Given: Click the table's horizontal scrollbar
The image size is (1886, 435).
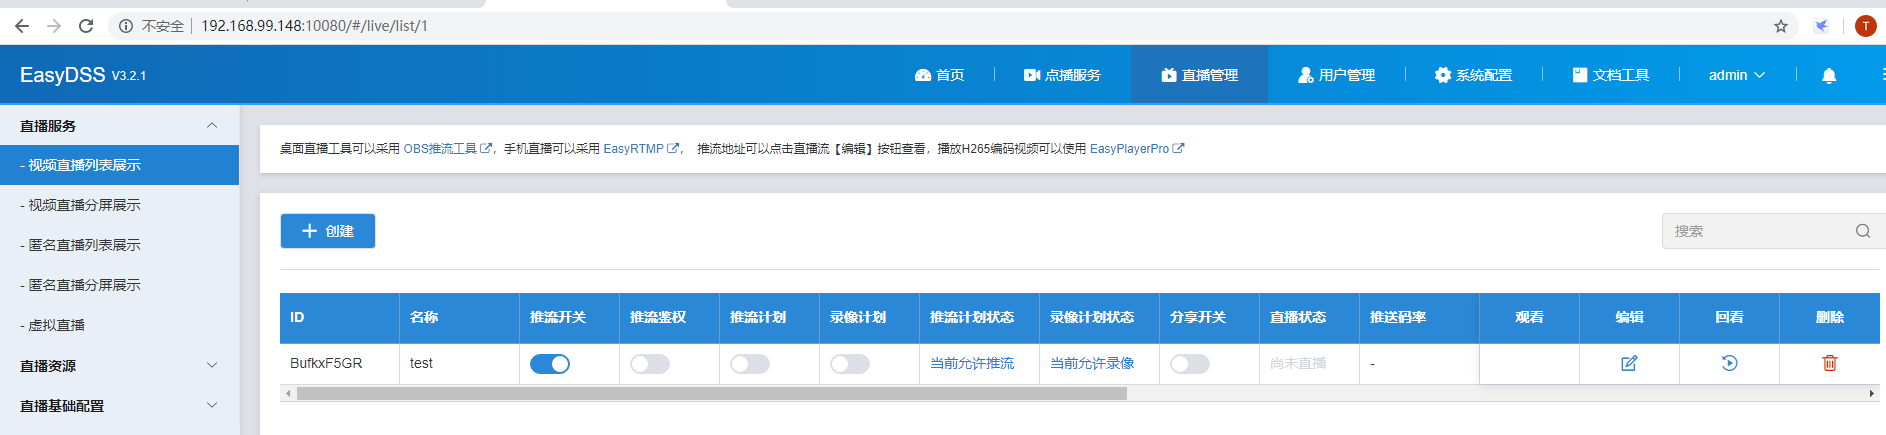Looking at the screenshot, I should 711,394.
